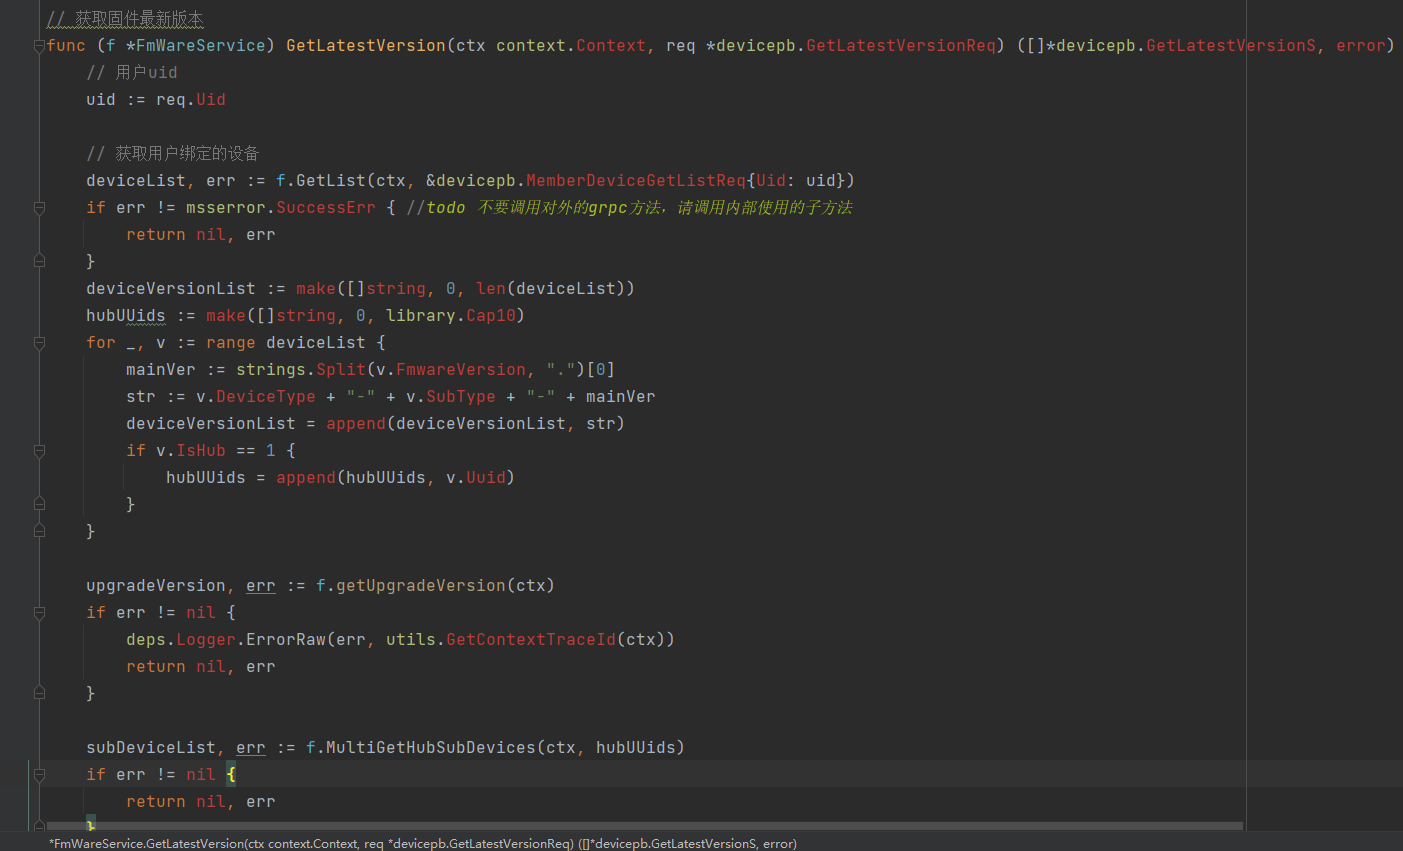Click 'ErrorRaw' method call

tap(286, 640)
